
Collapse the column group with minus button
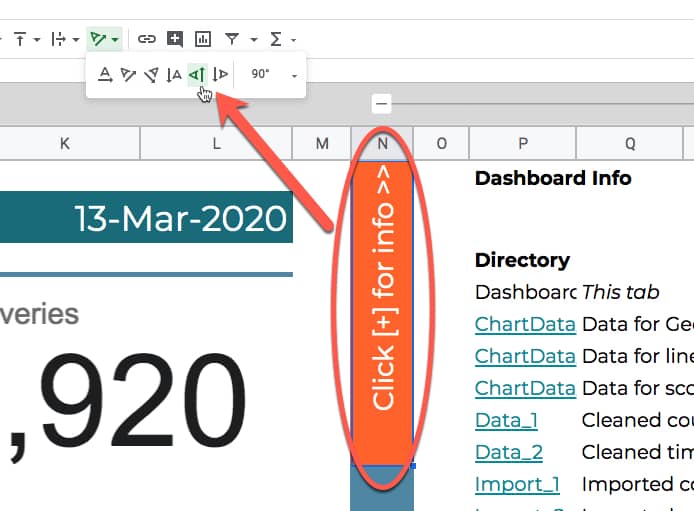[x=381, y=103]
